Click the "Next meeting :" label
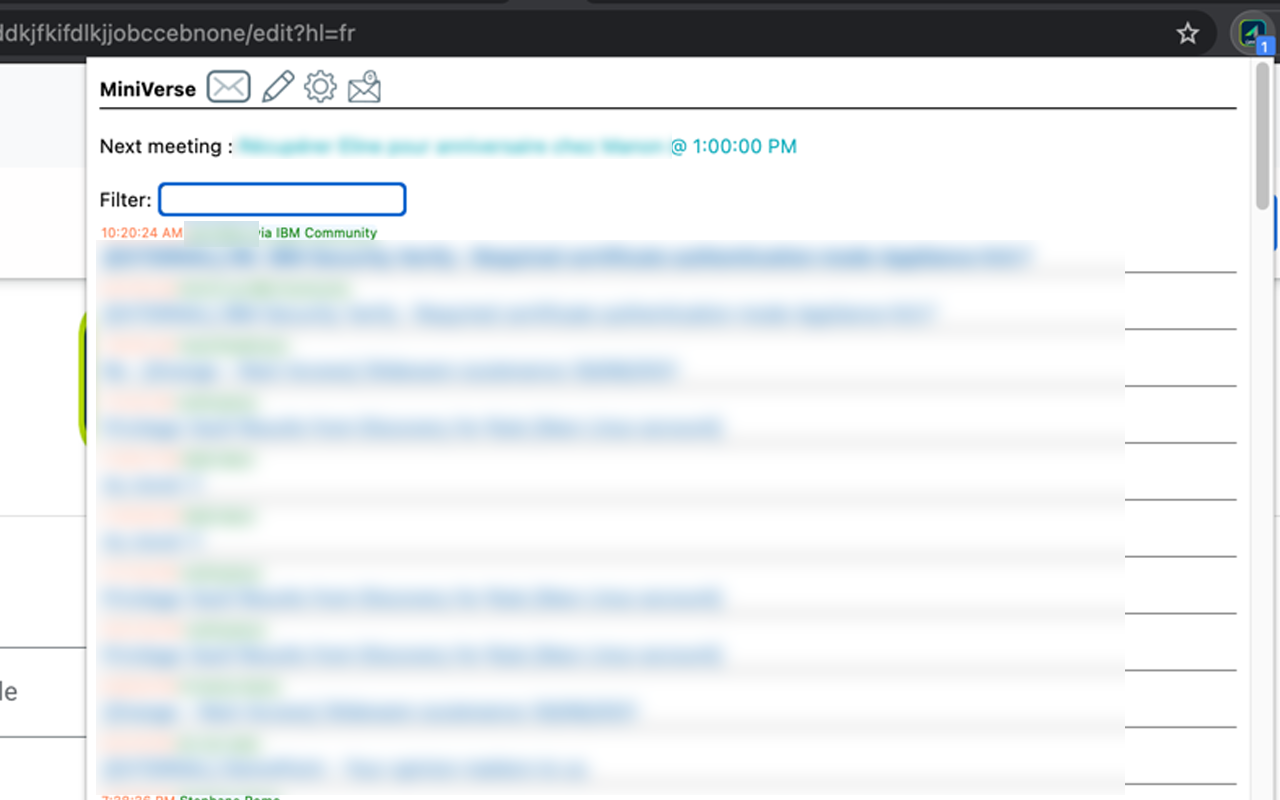1280x800 pixels. (x=166, y=147)
